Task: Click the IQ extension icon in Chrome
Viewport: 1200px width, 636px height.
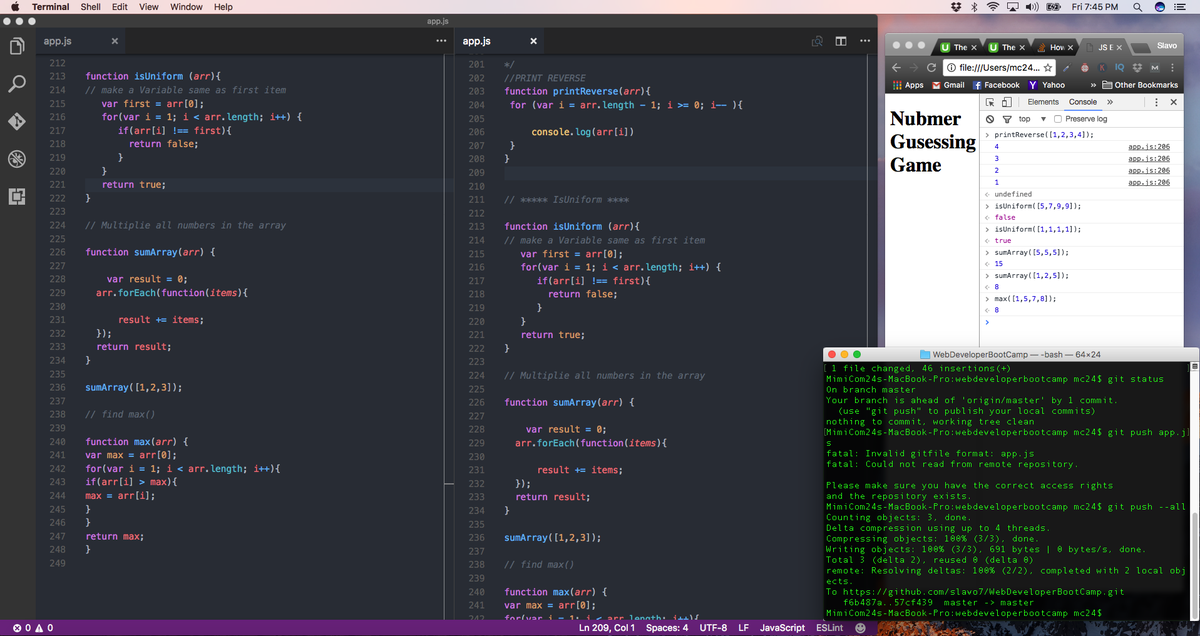Action: point(1121,67)
